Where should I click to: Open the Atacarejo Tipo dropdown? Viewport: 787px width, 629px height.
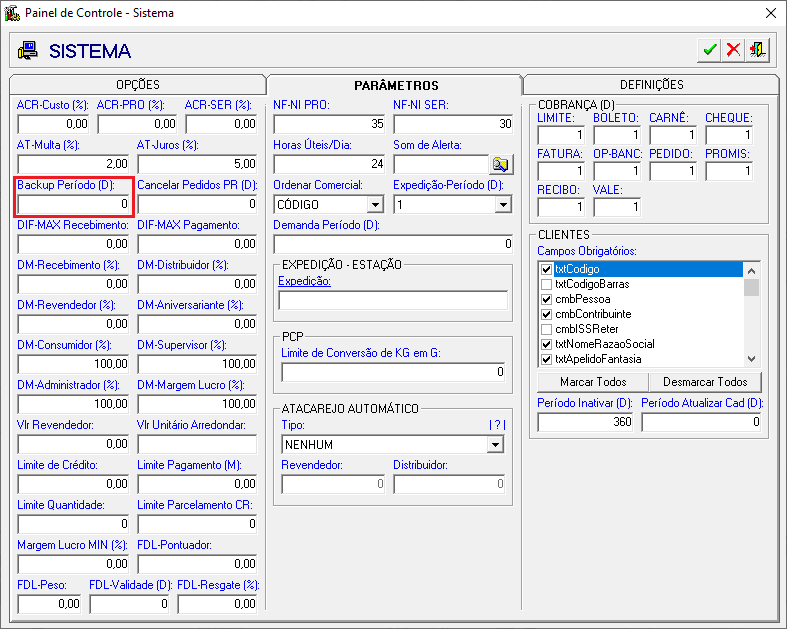(495, 444)
